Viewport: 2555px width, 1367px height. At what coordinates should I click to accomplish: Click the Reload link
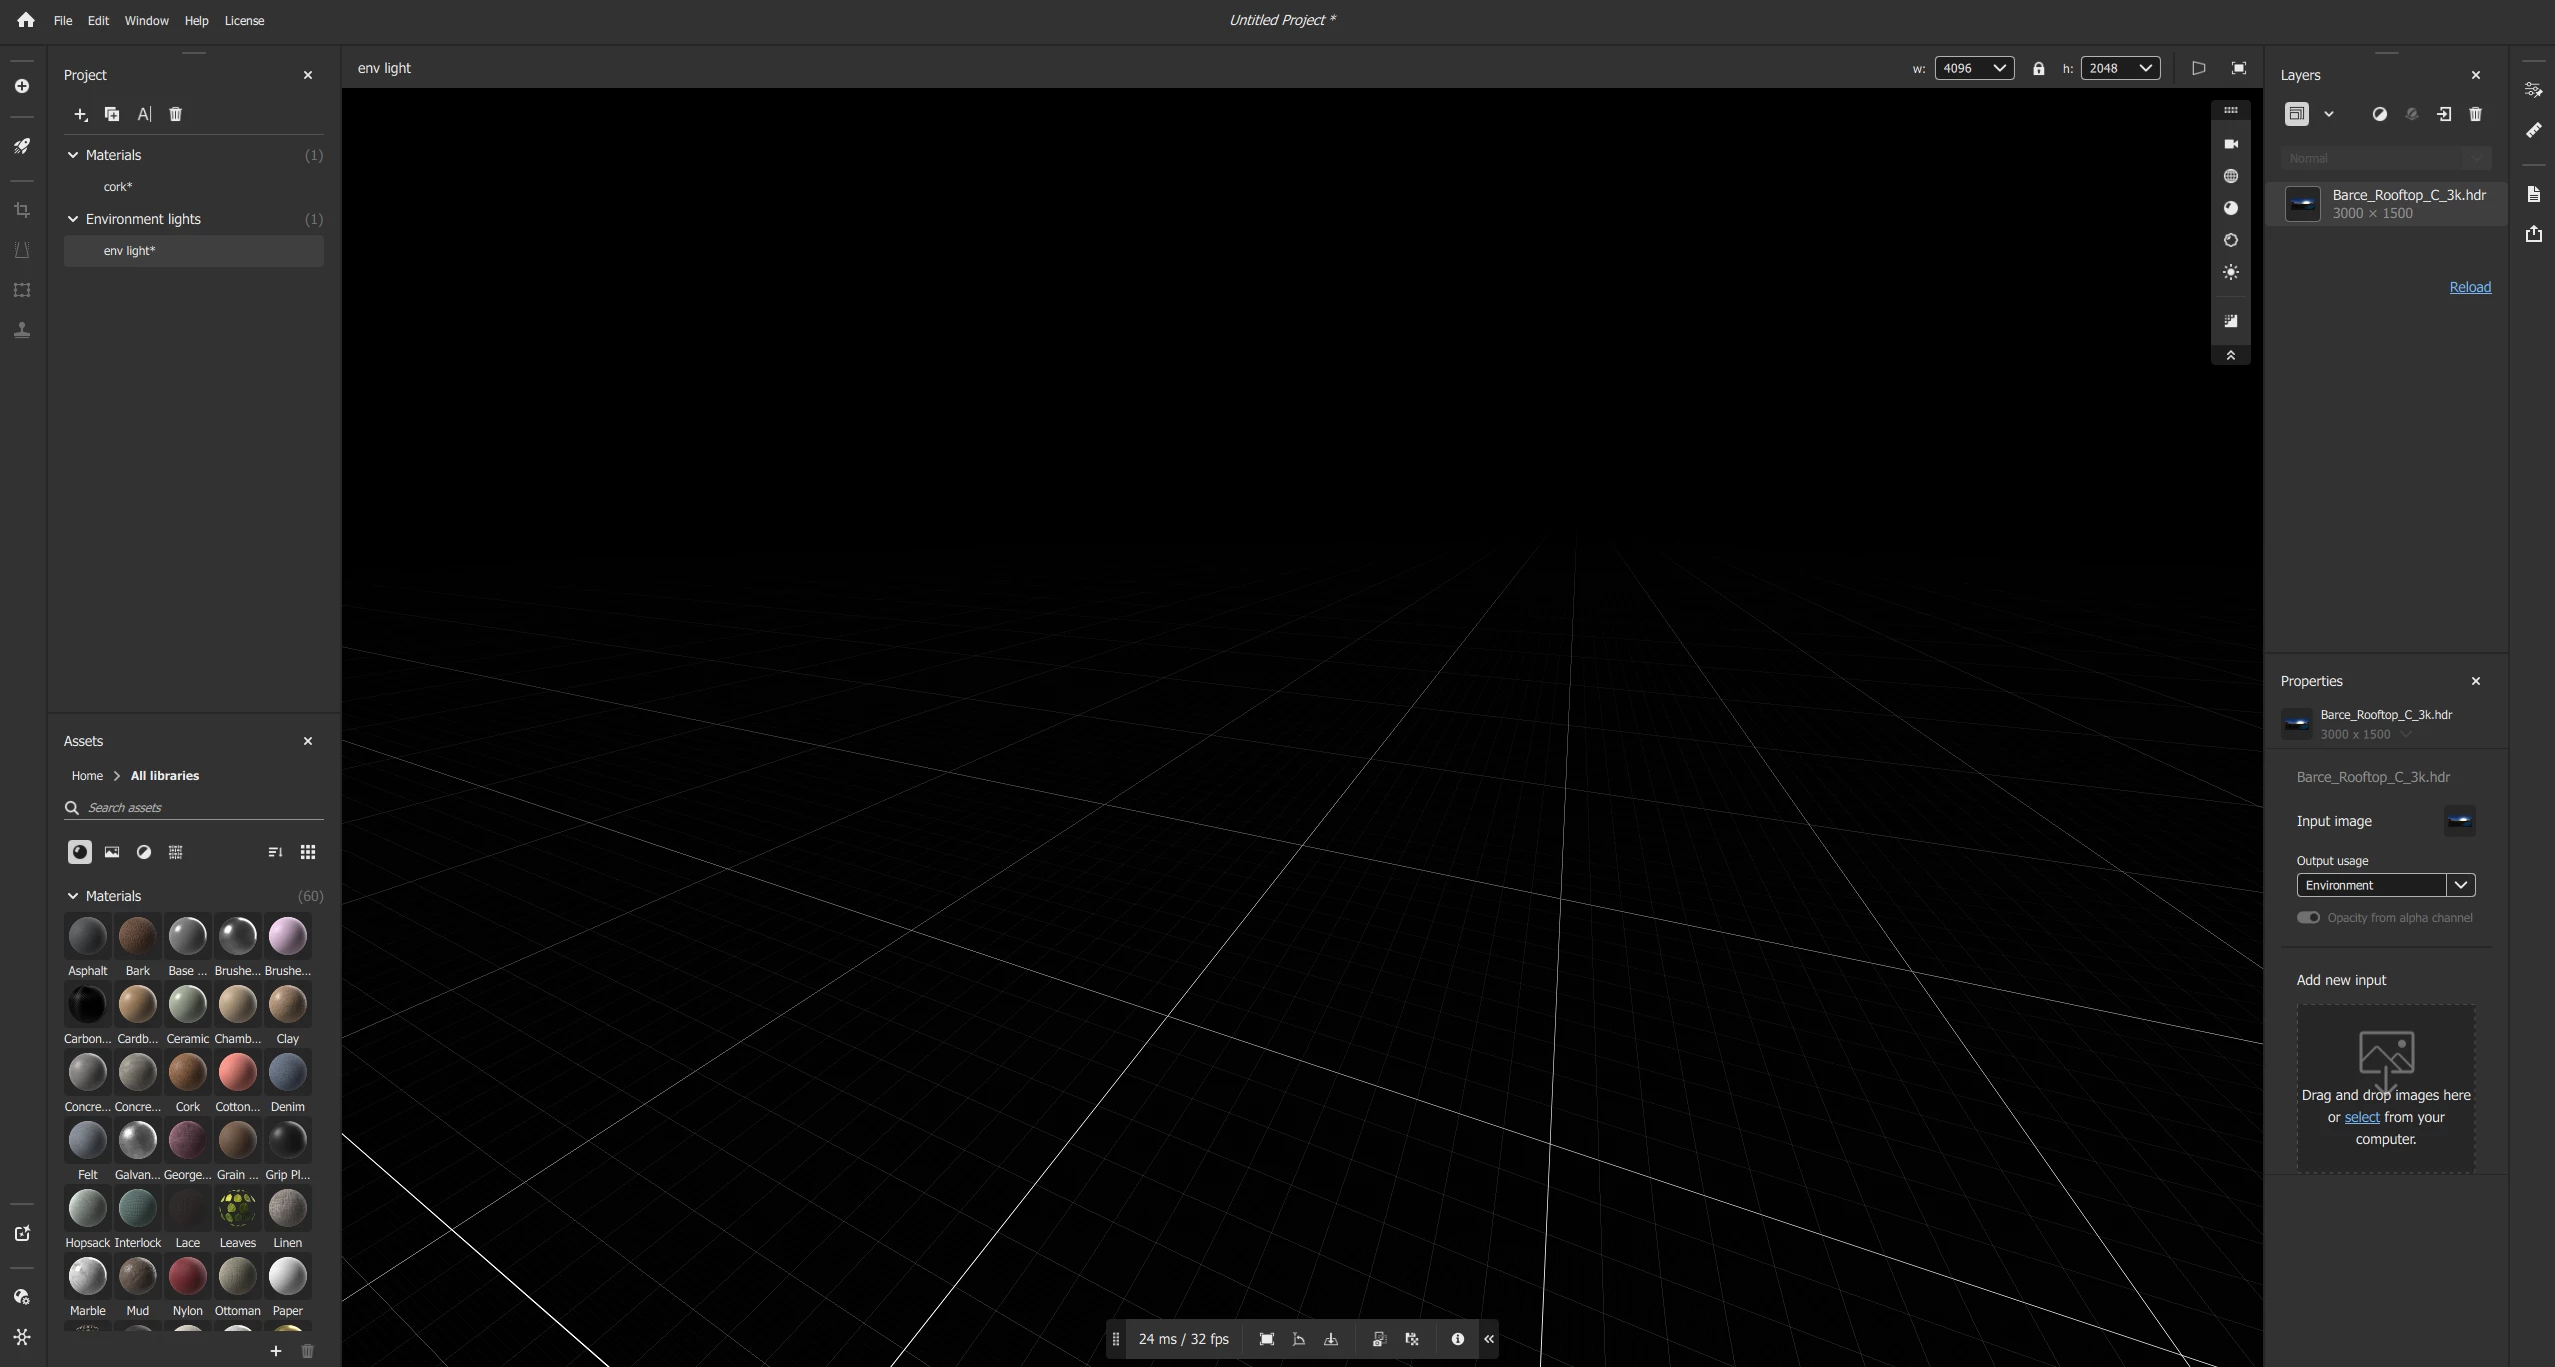pyautogui.click(x=2469, y=287)
